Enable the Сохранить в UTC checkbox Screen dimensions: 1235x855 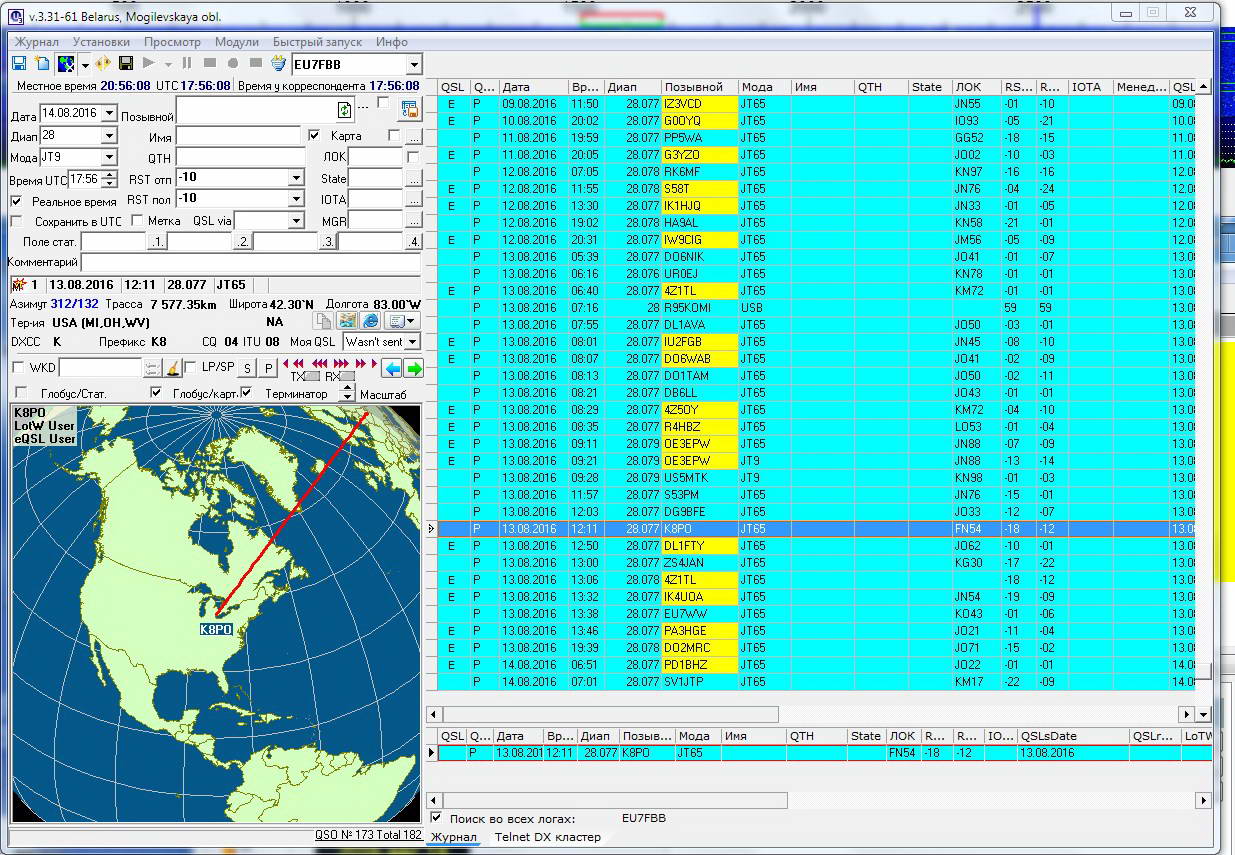(x=16, y=221)
